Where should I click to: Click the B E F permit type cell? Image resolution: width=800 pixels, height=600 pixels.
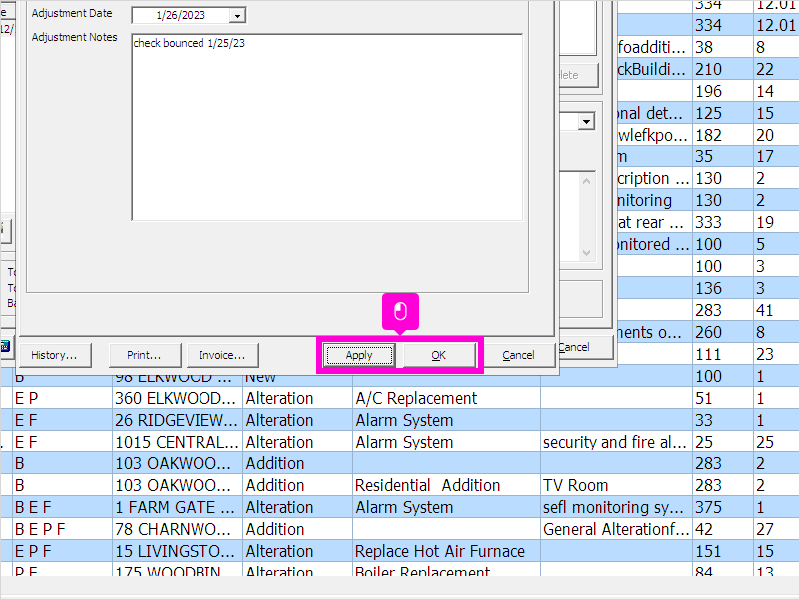62,507
